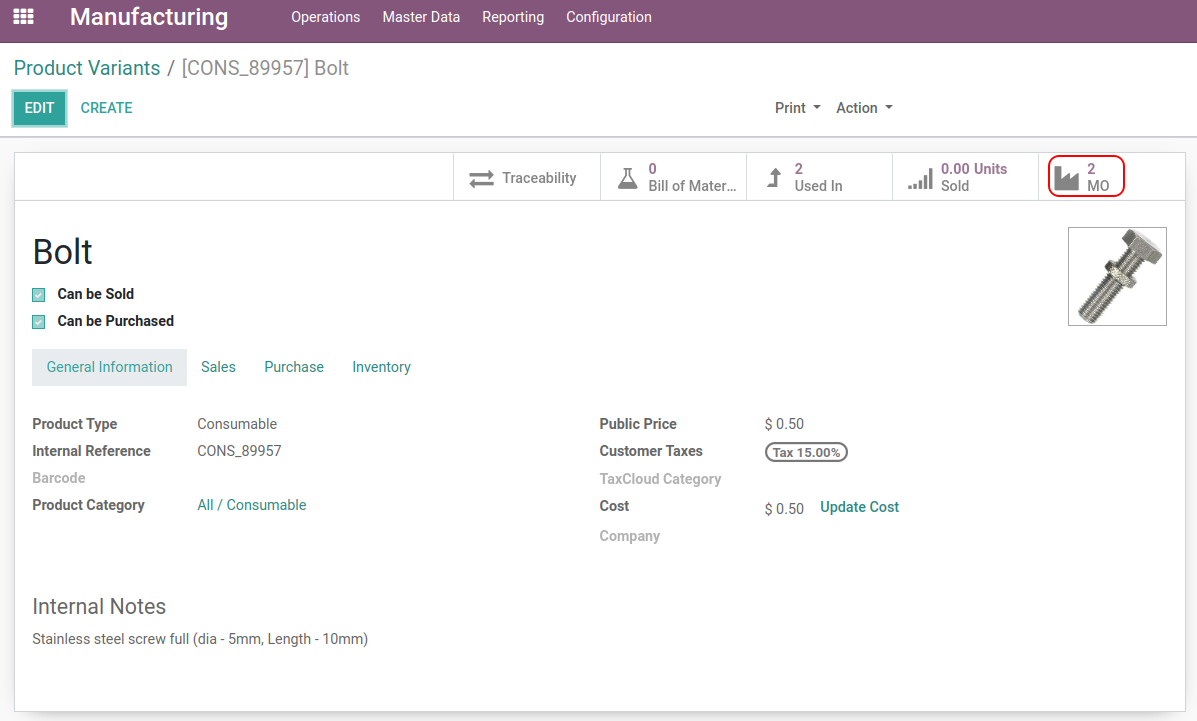Click the Units Sold signal bars icon
The width and height of the screenshot is (1197, 721).
(919, 179)
